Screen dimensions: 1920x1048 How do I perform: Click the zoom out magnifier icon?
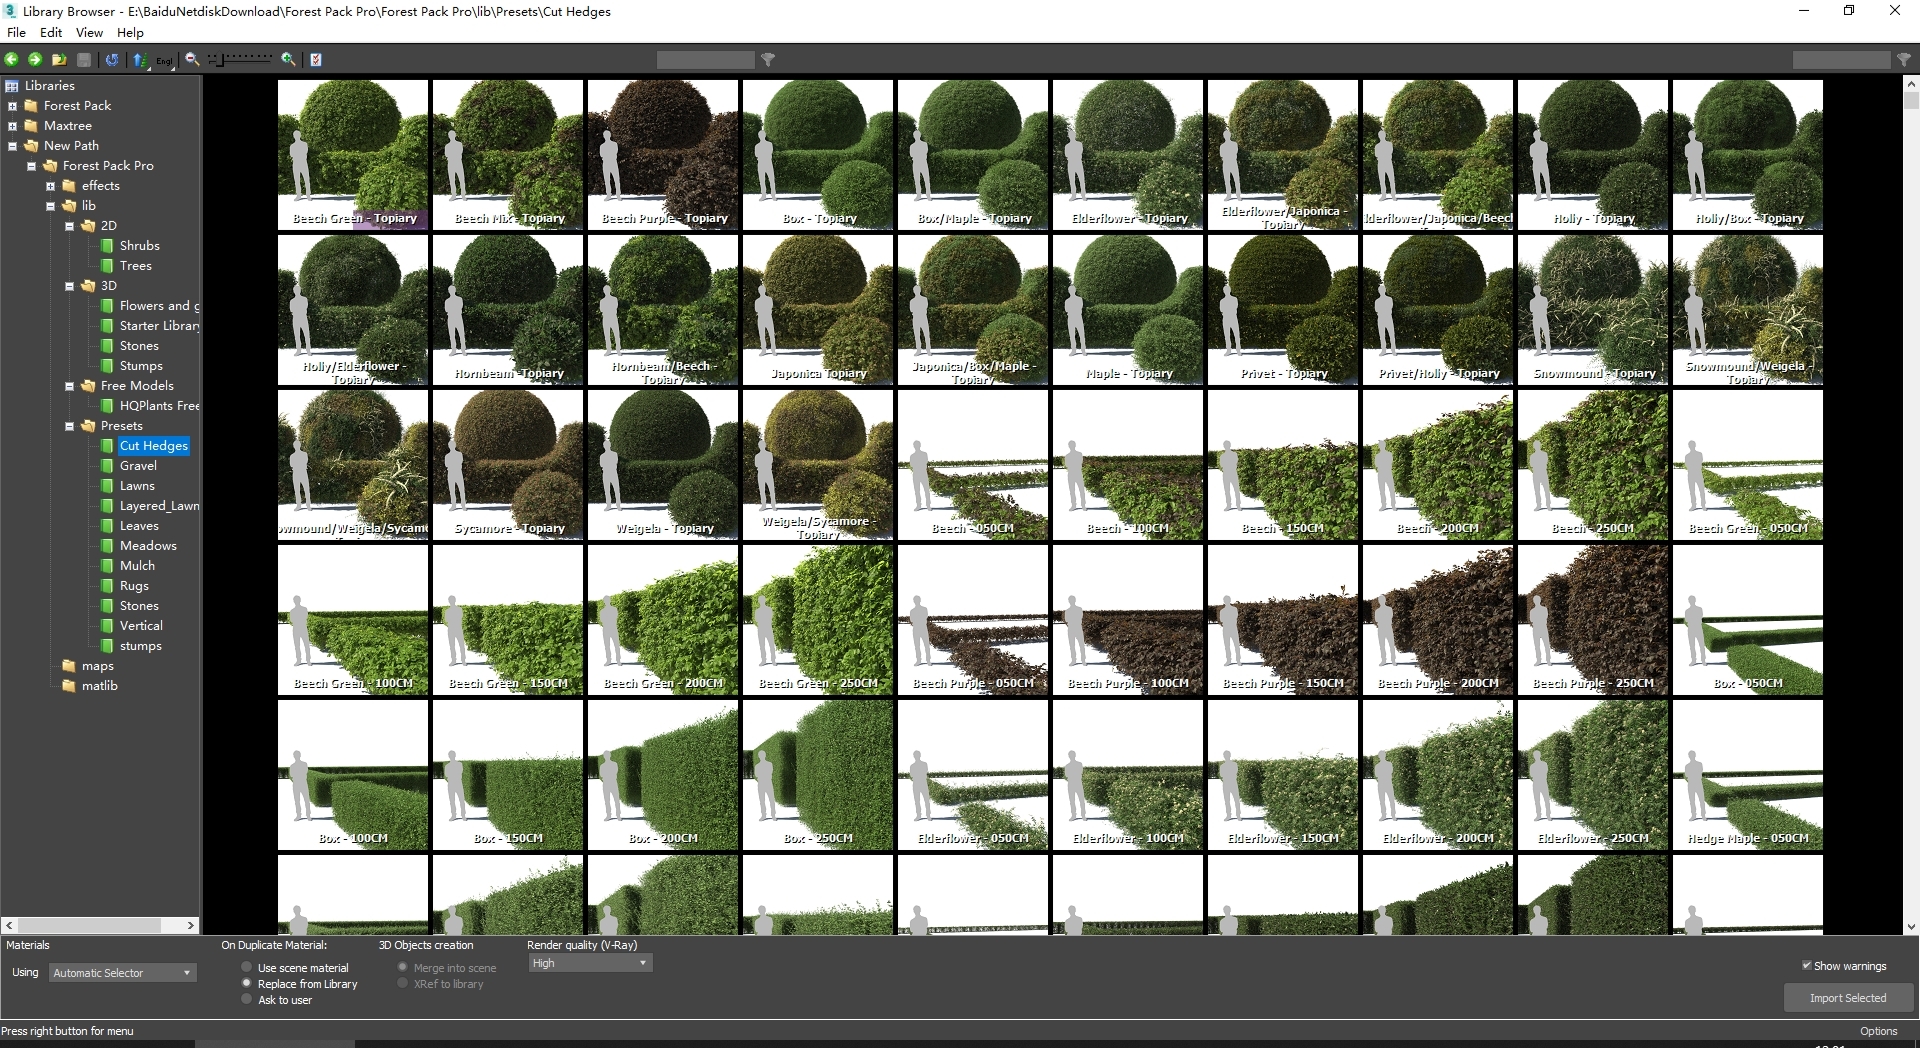[x=192, y=60]
